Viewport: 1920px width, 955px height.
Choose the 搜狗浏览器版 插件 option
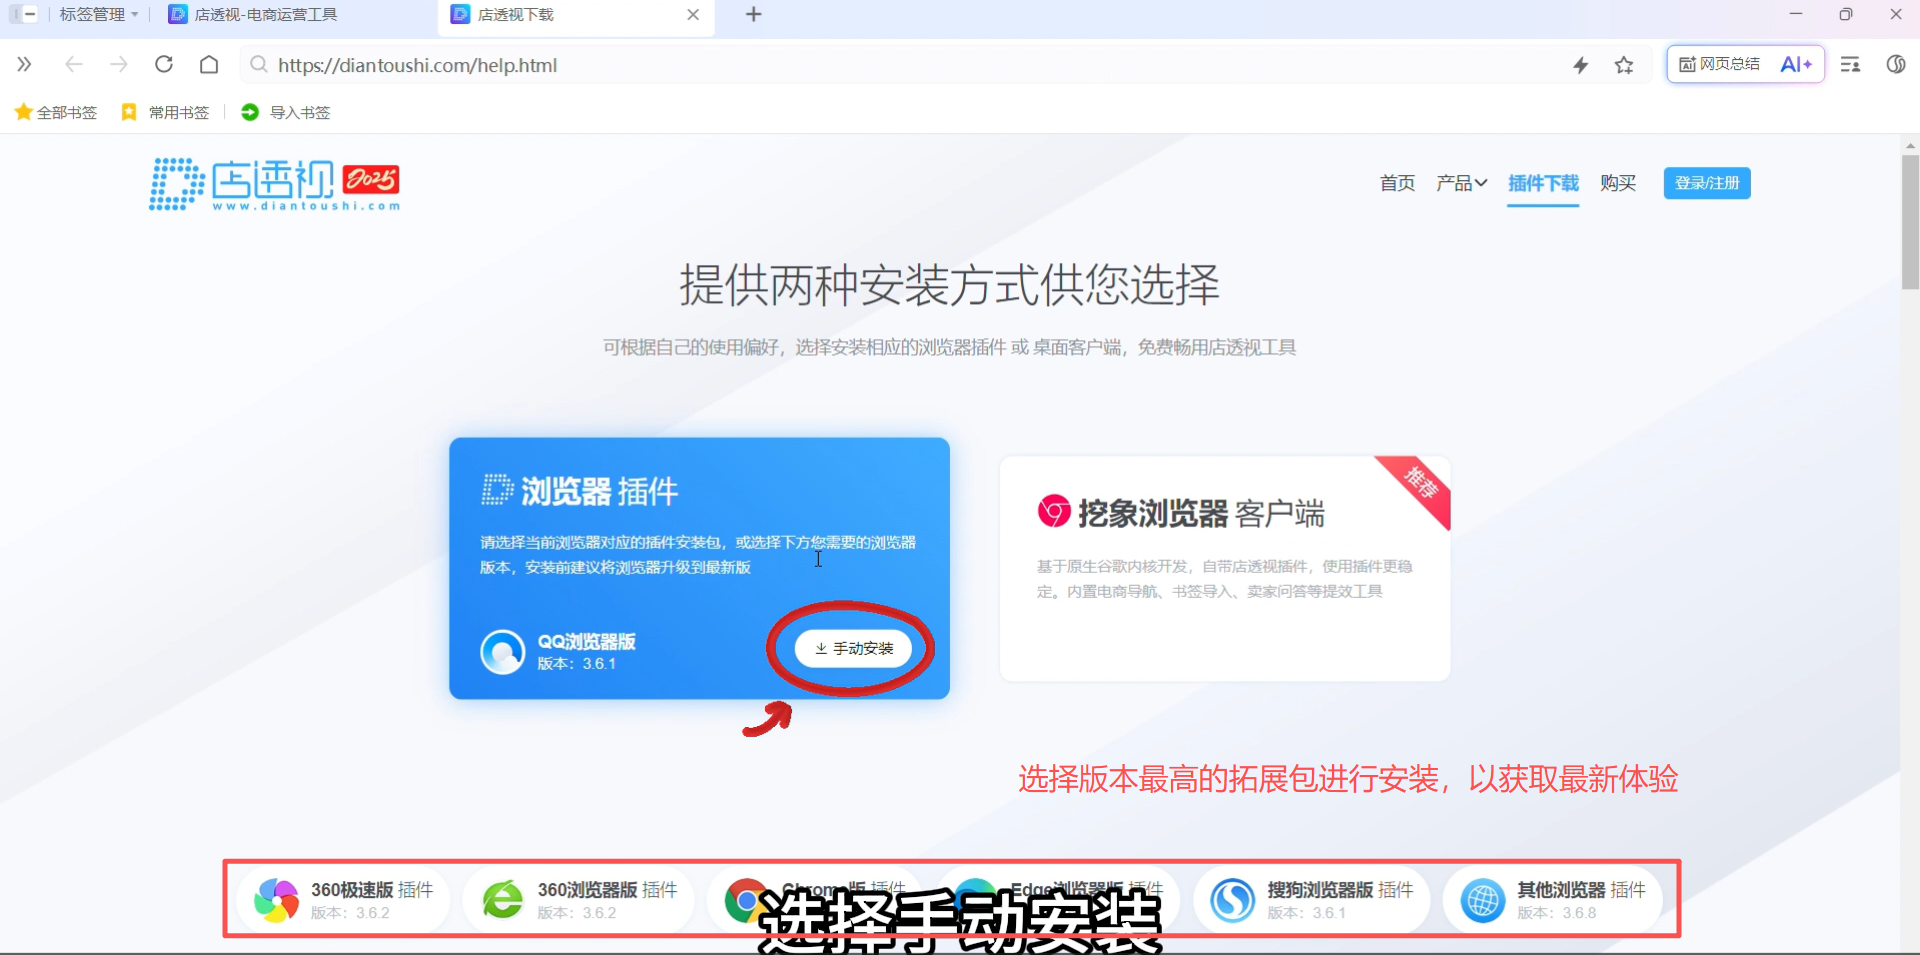point(1311,900)
